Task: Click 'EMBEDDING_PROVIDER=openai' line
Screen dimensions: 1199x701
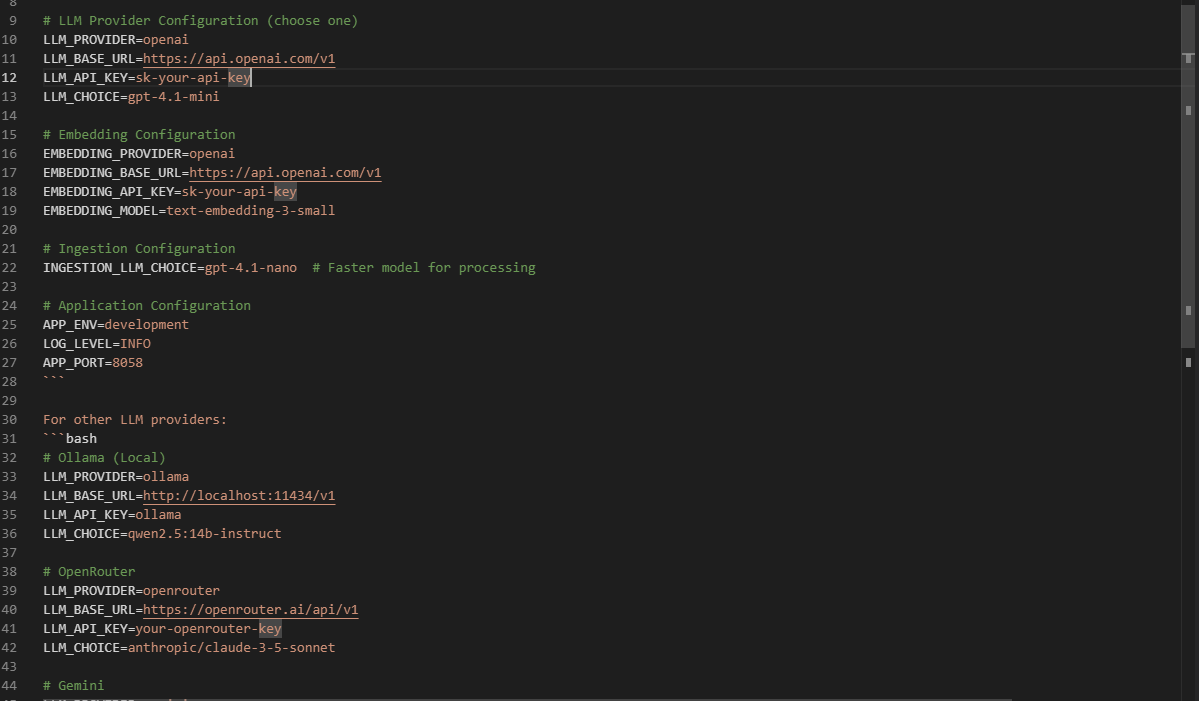Action: point(139,154)
